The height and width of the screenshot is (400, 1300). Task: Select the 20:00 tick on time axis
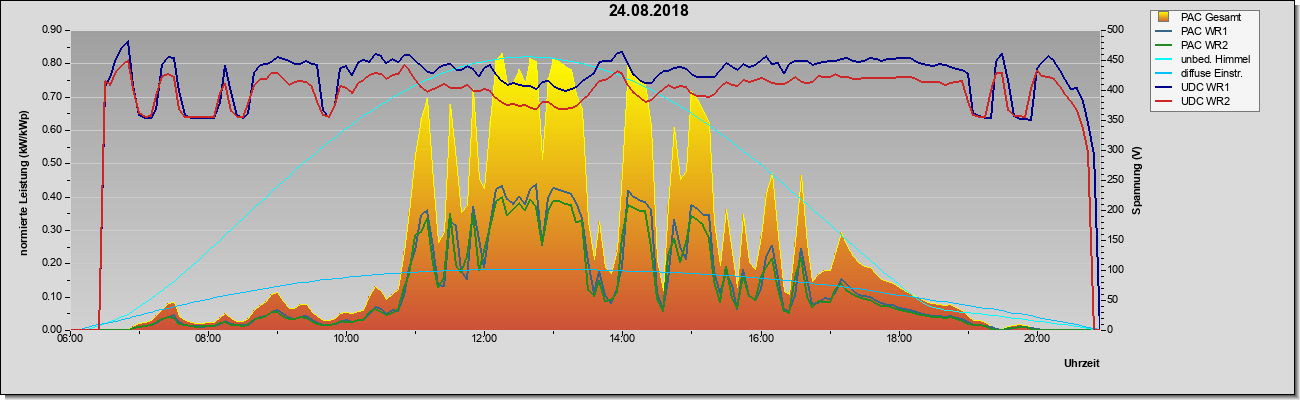[x=1037, y=338]
